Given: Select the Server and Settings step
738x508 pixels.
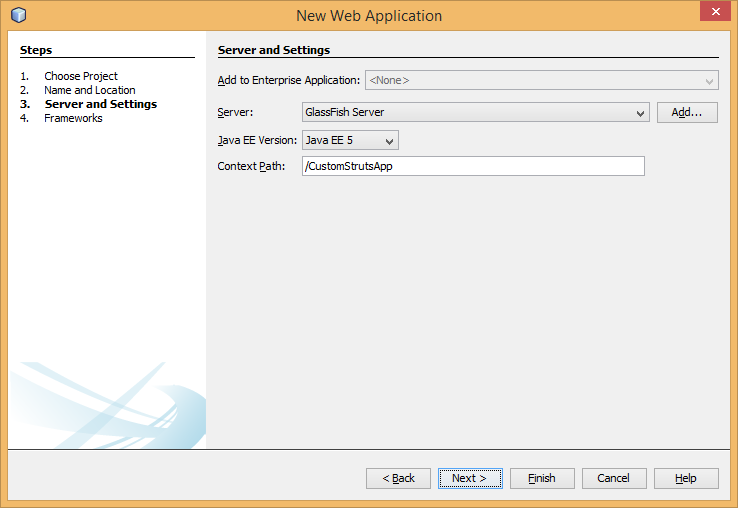Looking at the screenshot, I should 101,104.
